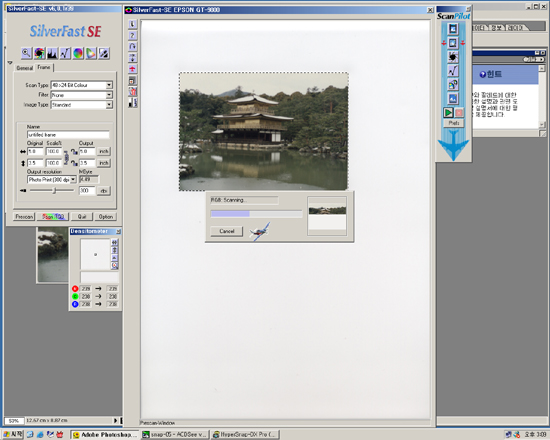Image resolution: width=550 pixels, height=440 pixels.
Task: Switch to the General tab in SilverFast
Action: [25, 68]
